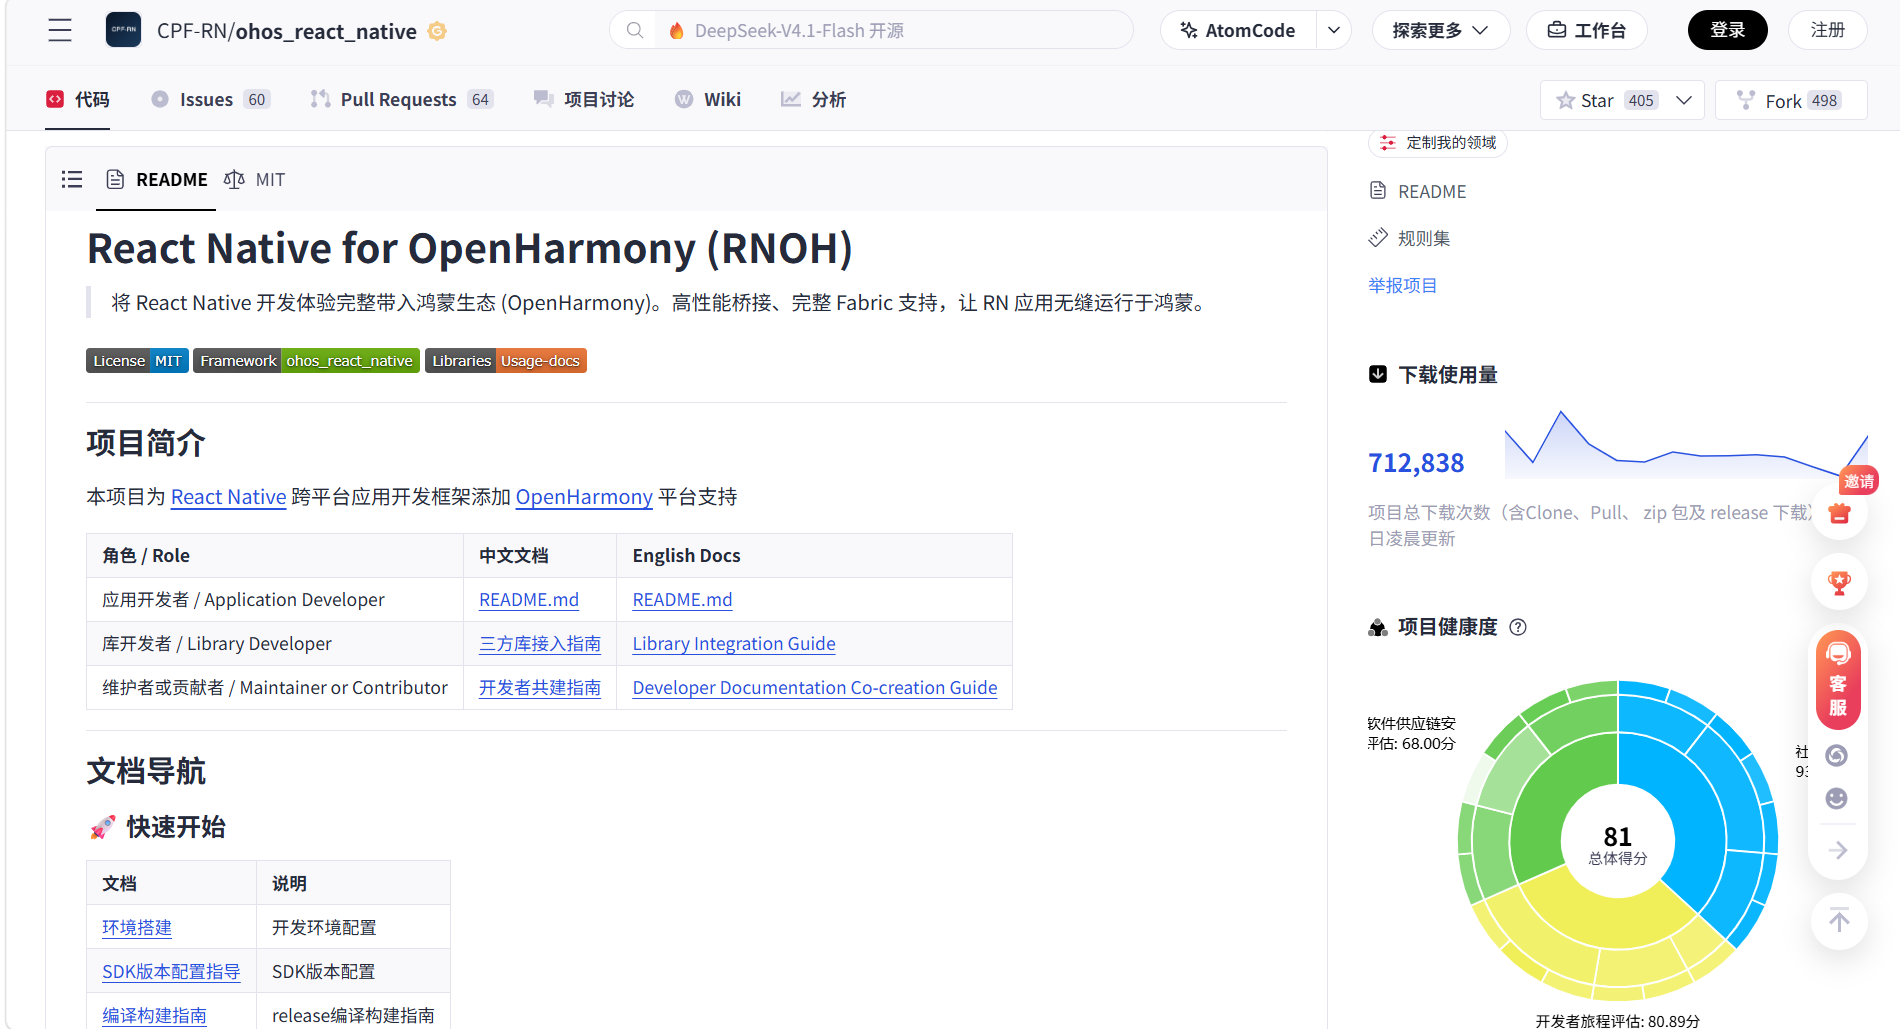Open the SDK版本配置指导 link
The width and height of the screenshot is (1900, 1029).
[x=171, y=971]
